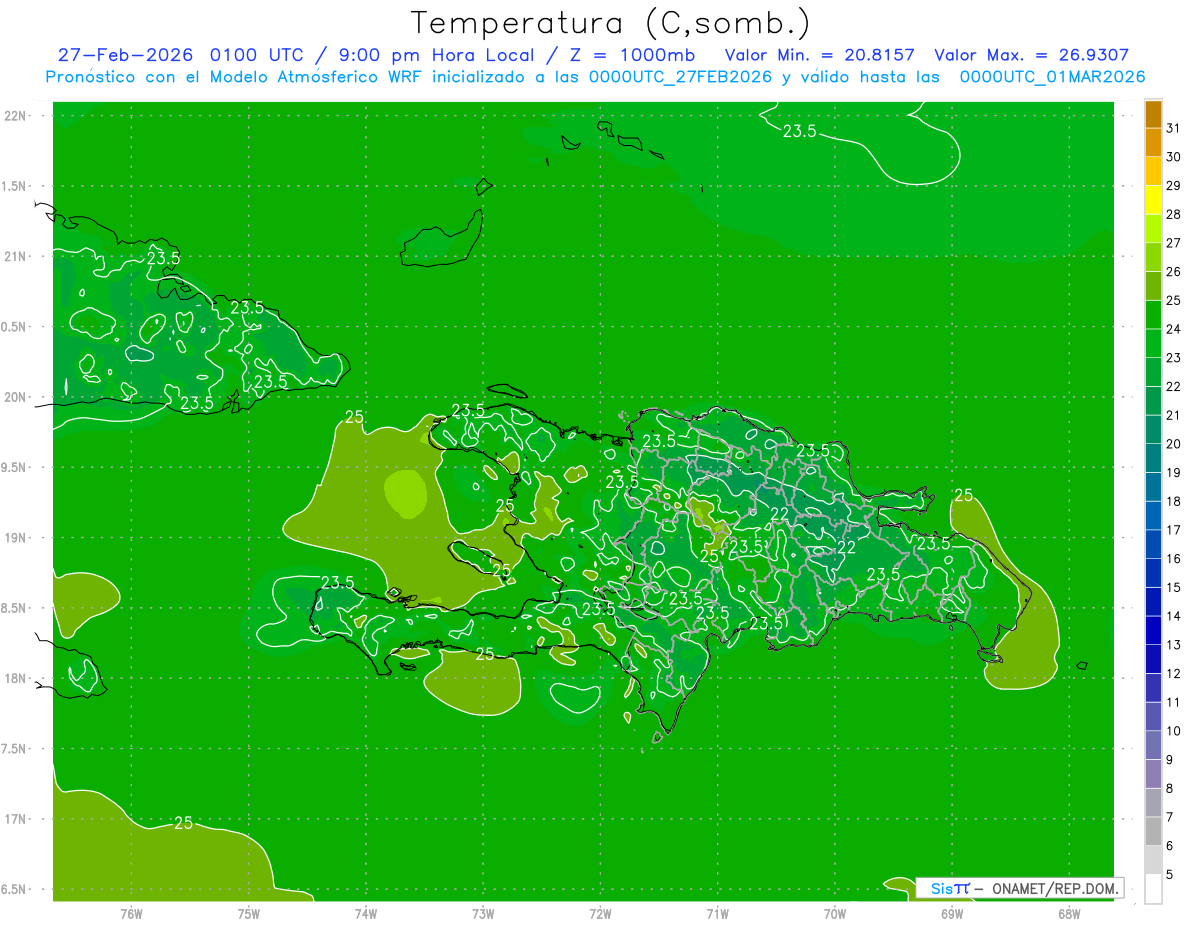Pick the yellow swatch between 28 and 29
Image resolution: width=1200 pixels, height=927 pixels.
[1153, 200]
